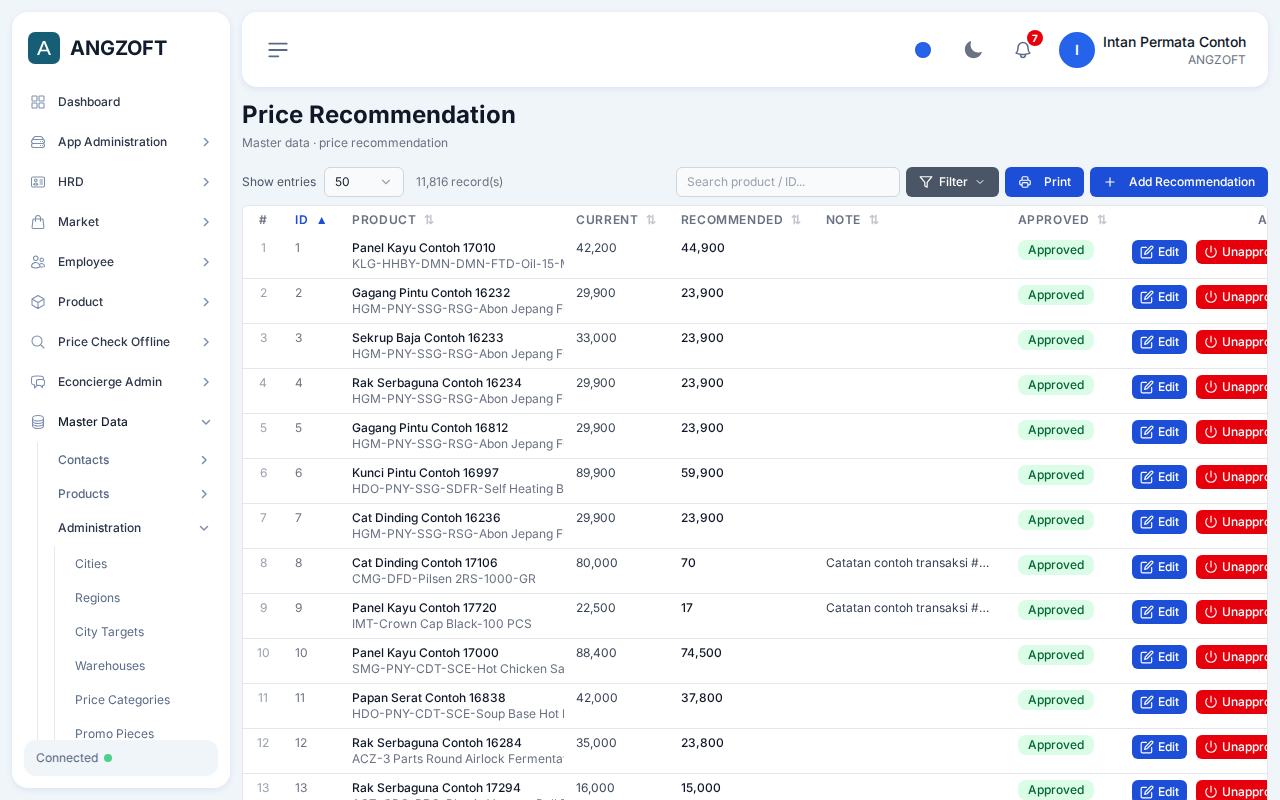Viewport: 1280px width, 800px height.
Task: Sort by Recommended column
Action: (741, 220)
